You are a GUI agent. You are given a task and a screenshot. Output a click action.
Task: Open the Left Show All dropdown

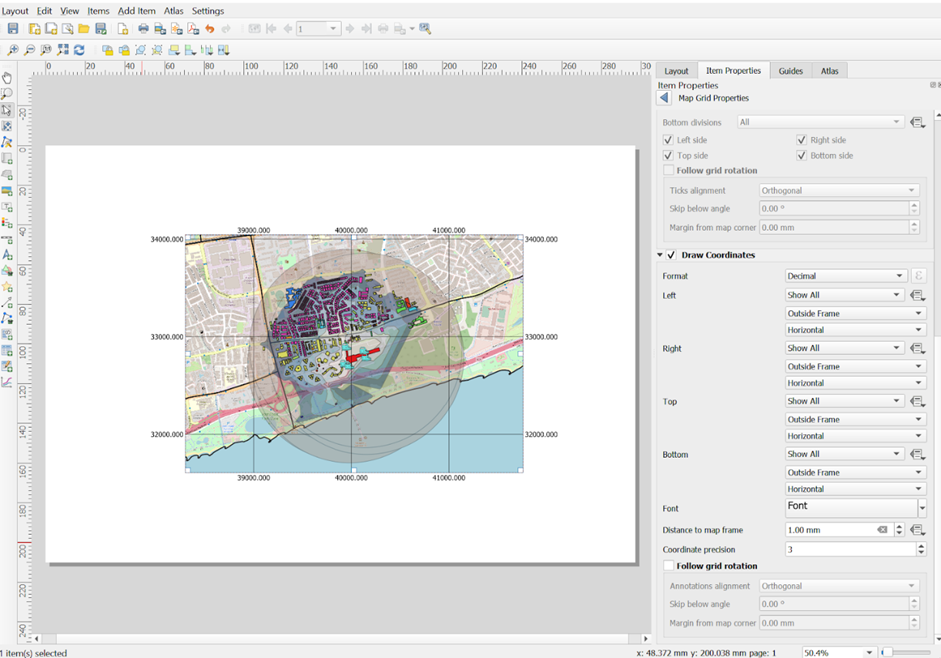click(845, 295)
